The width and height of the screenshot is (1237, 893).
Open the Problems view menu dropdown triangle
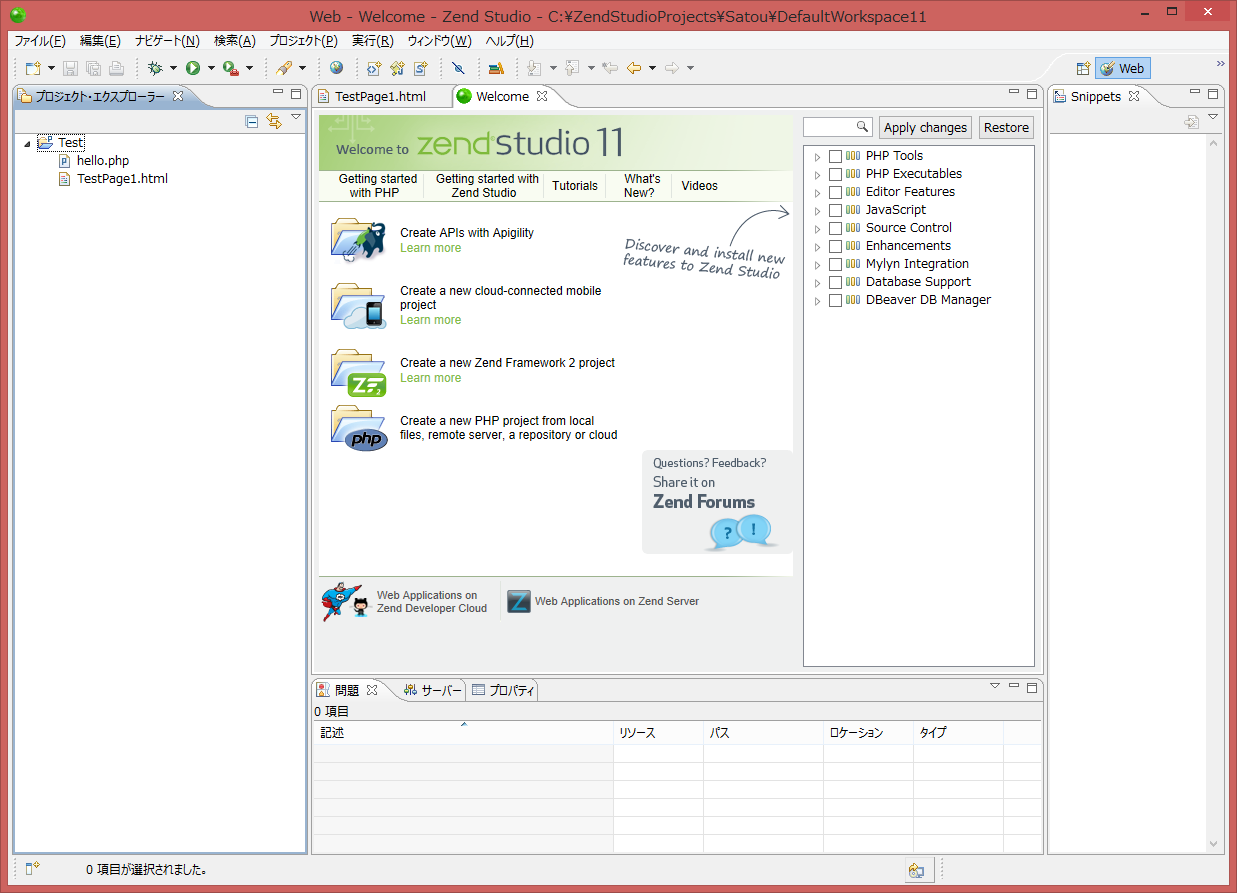pos(995,686)
